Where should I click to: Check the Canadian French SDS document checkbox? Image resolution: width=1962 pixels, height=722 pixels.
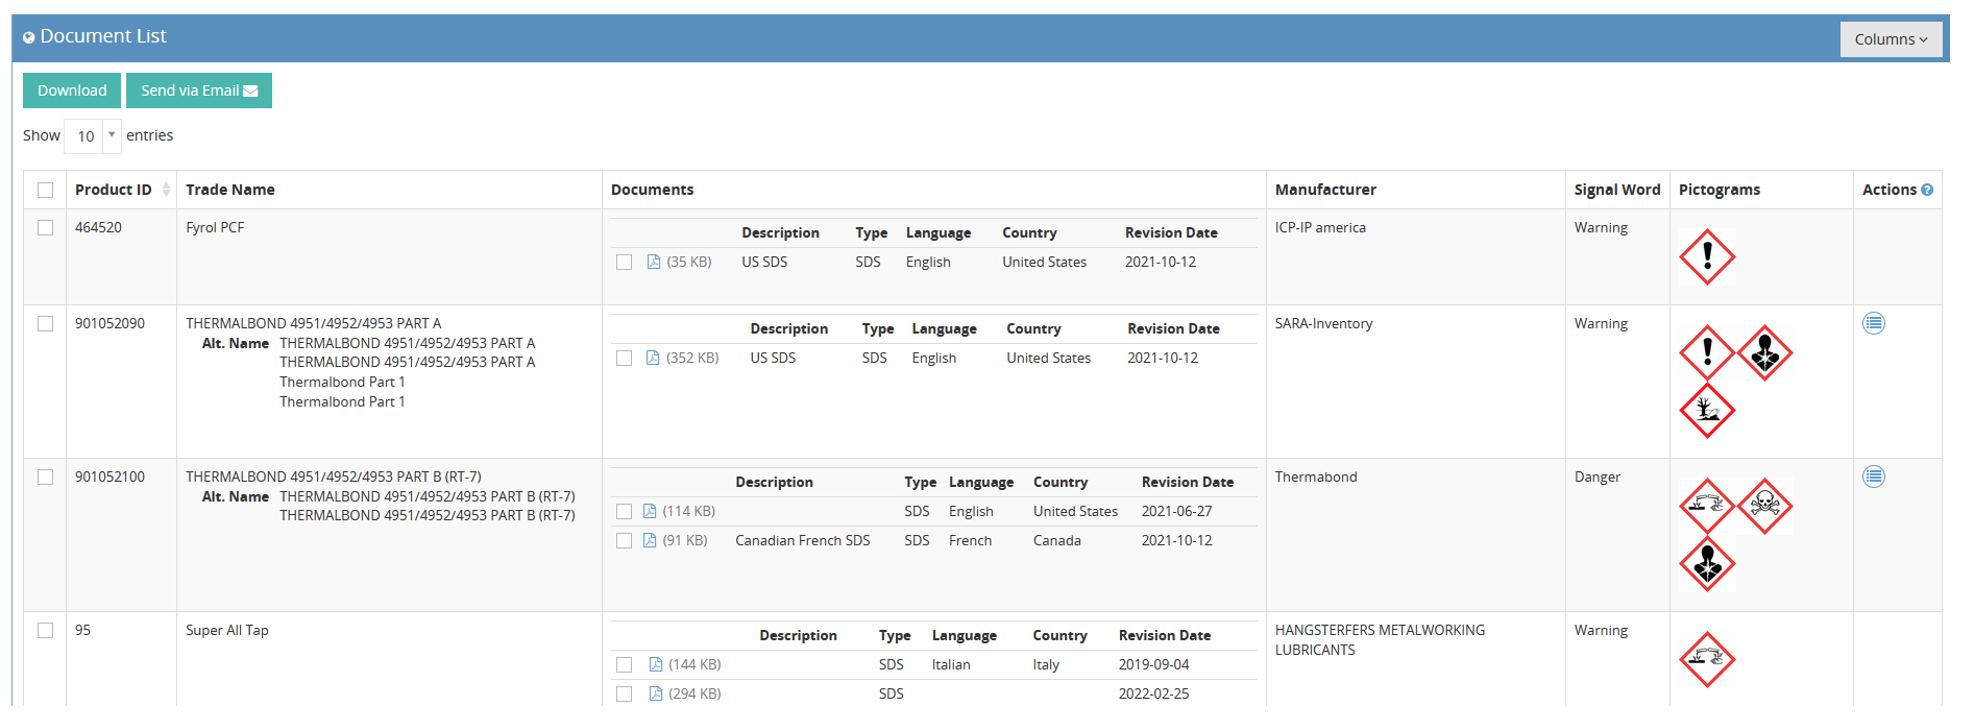(624, 540)
